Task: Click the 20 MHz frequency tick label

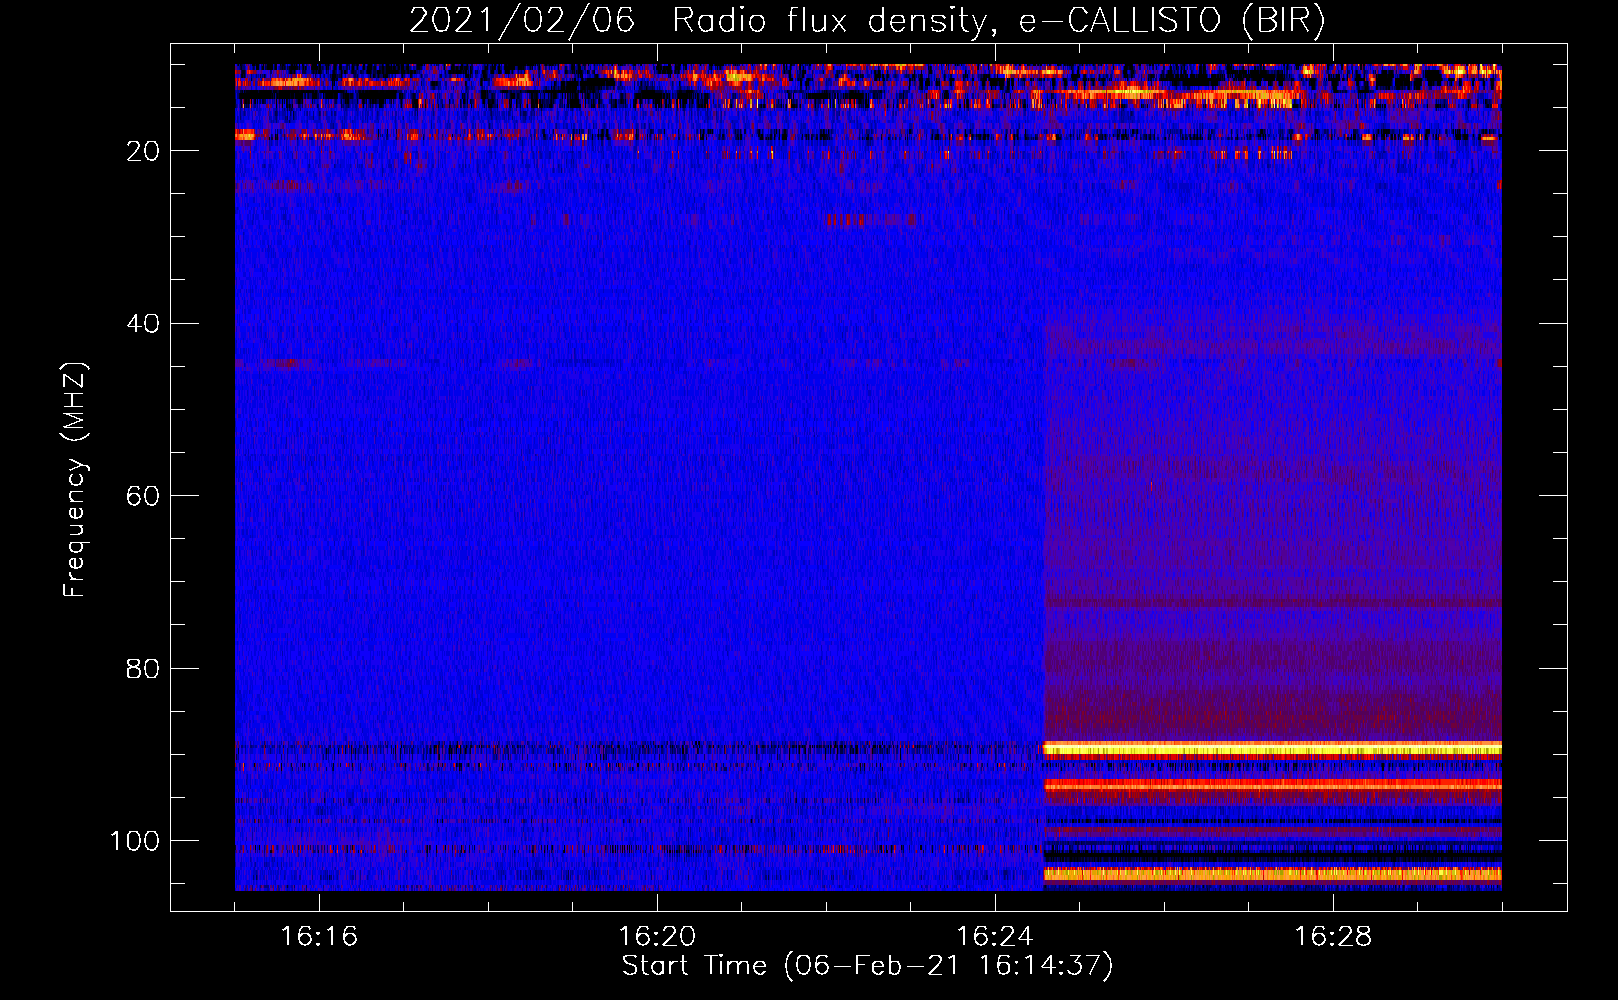Action: pos(144,151)
